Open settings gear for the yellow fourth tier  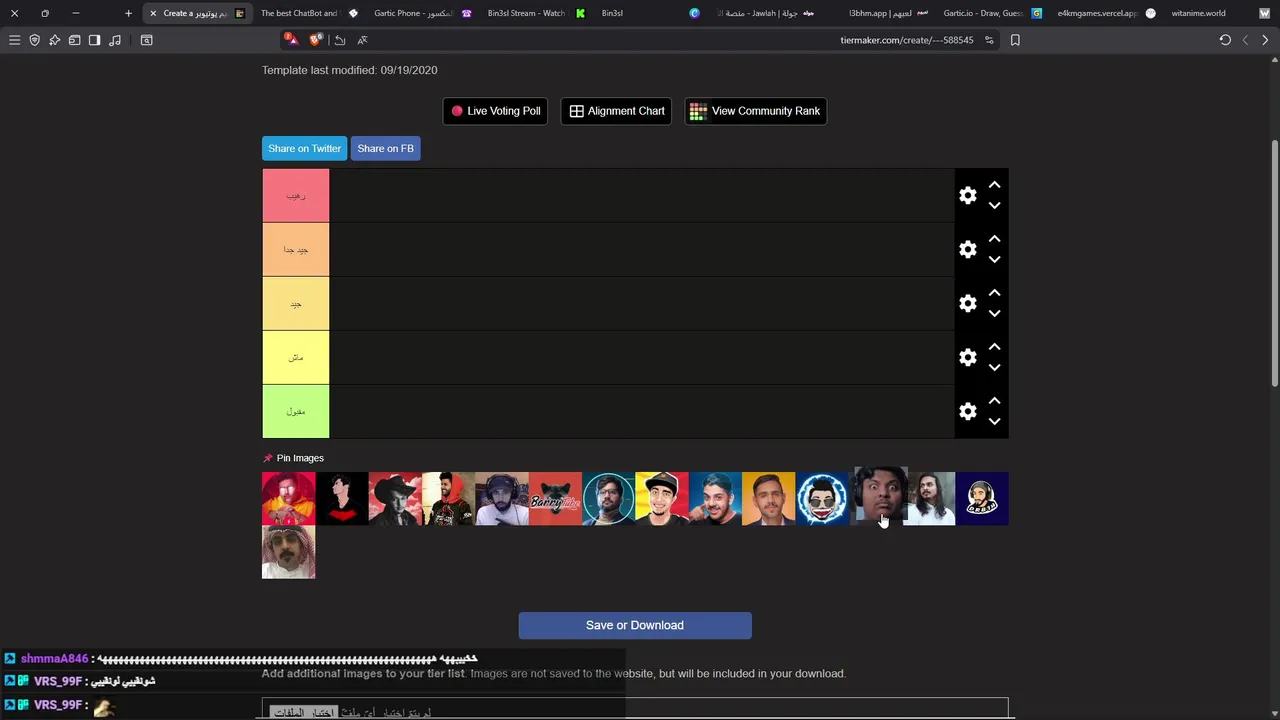point(967,358)
